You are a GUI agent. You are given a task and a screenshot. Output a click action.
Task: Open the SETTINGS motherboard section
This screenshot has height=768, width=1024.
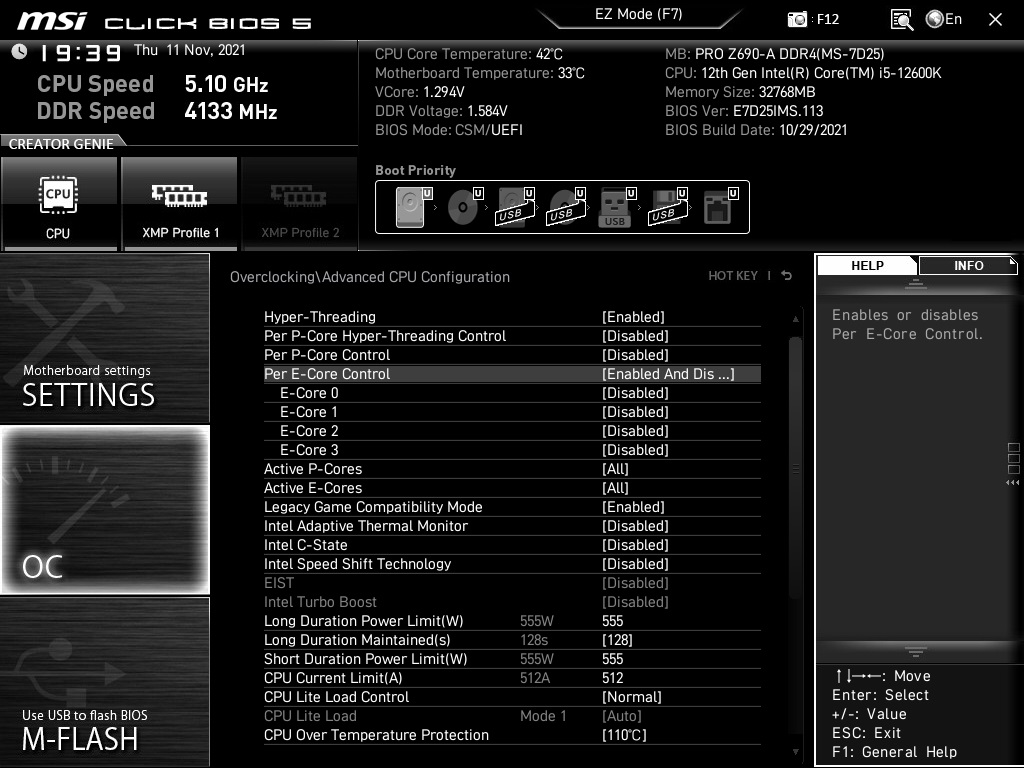tap(104, 338)
